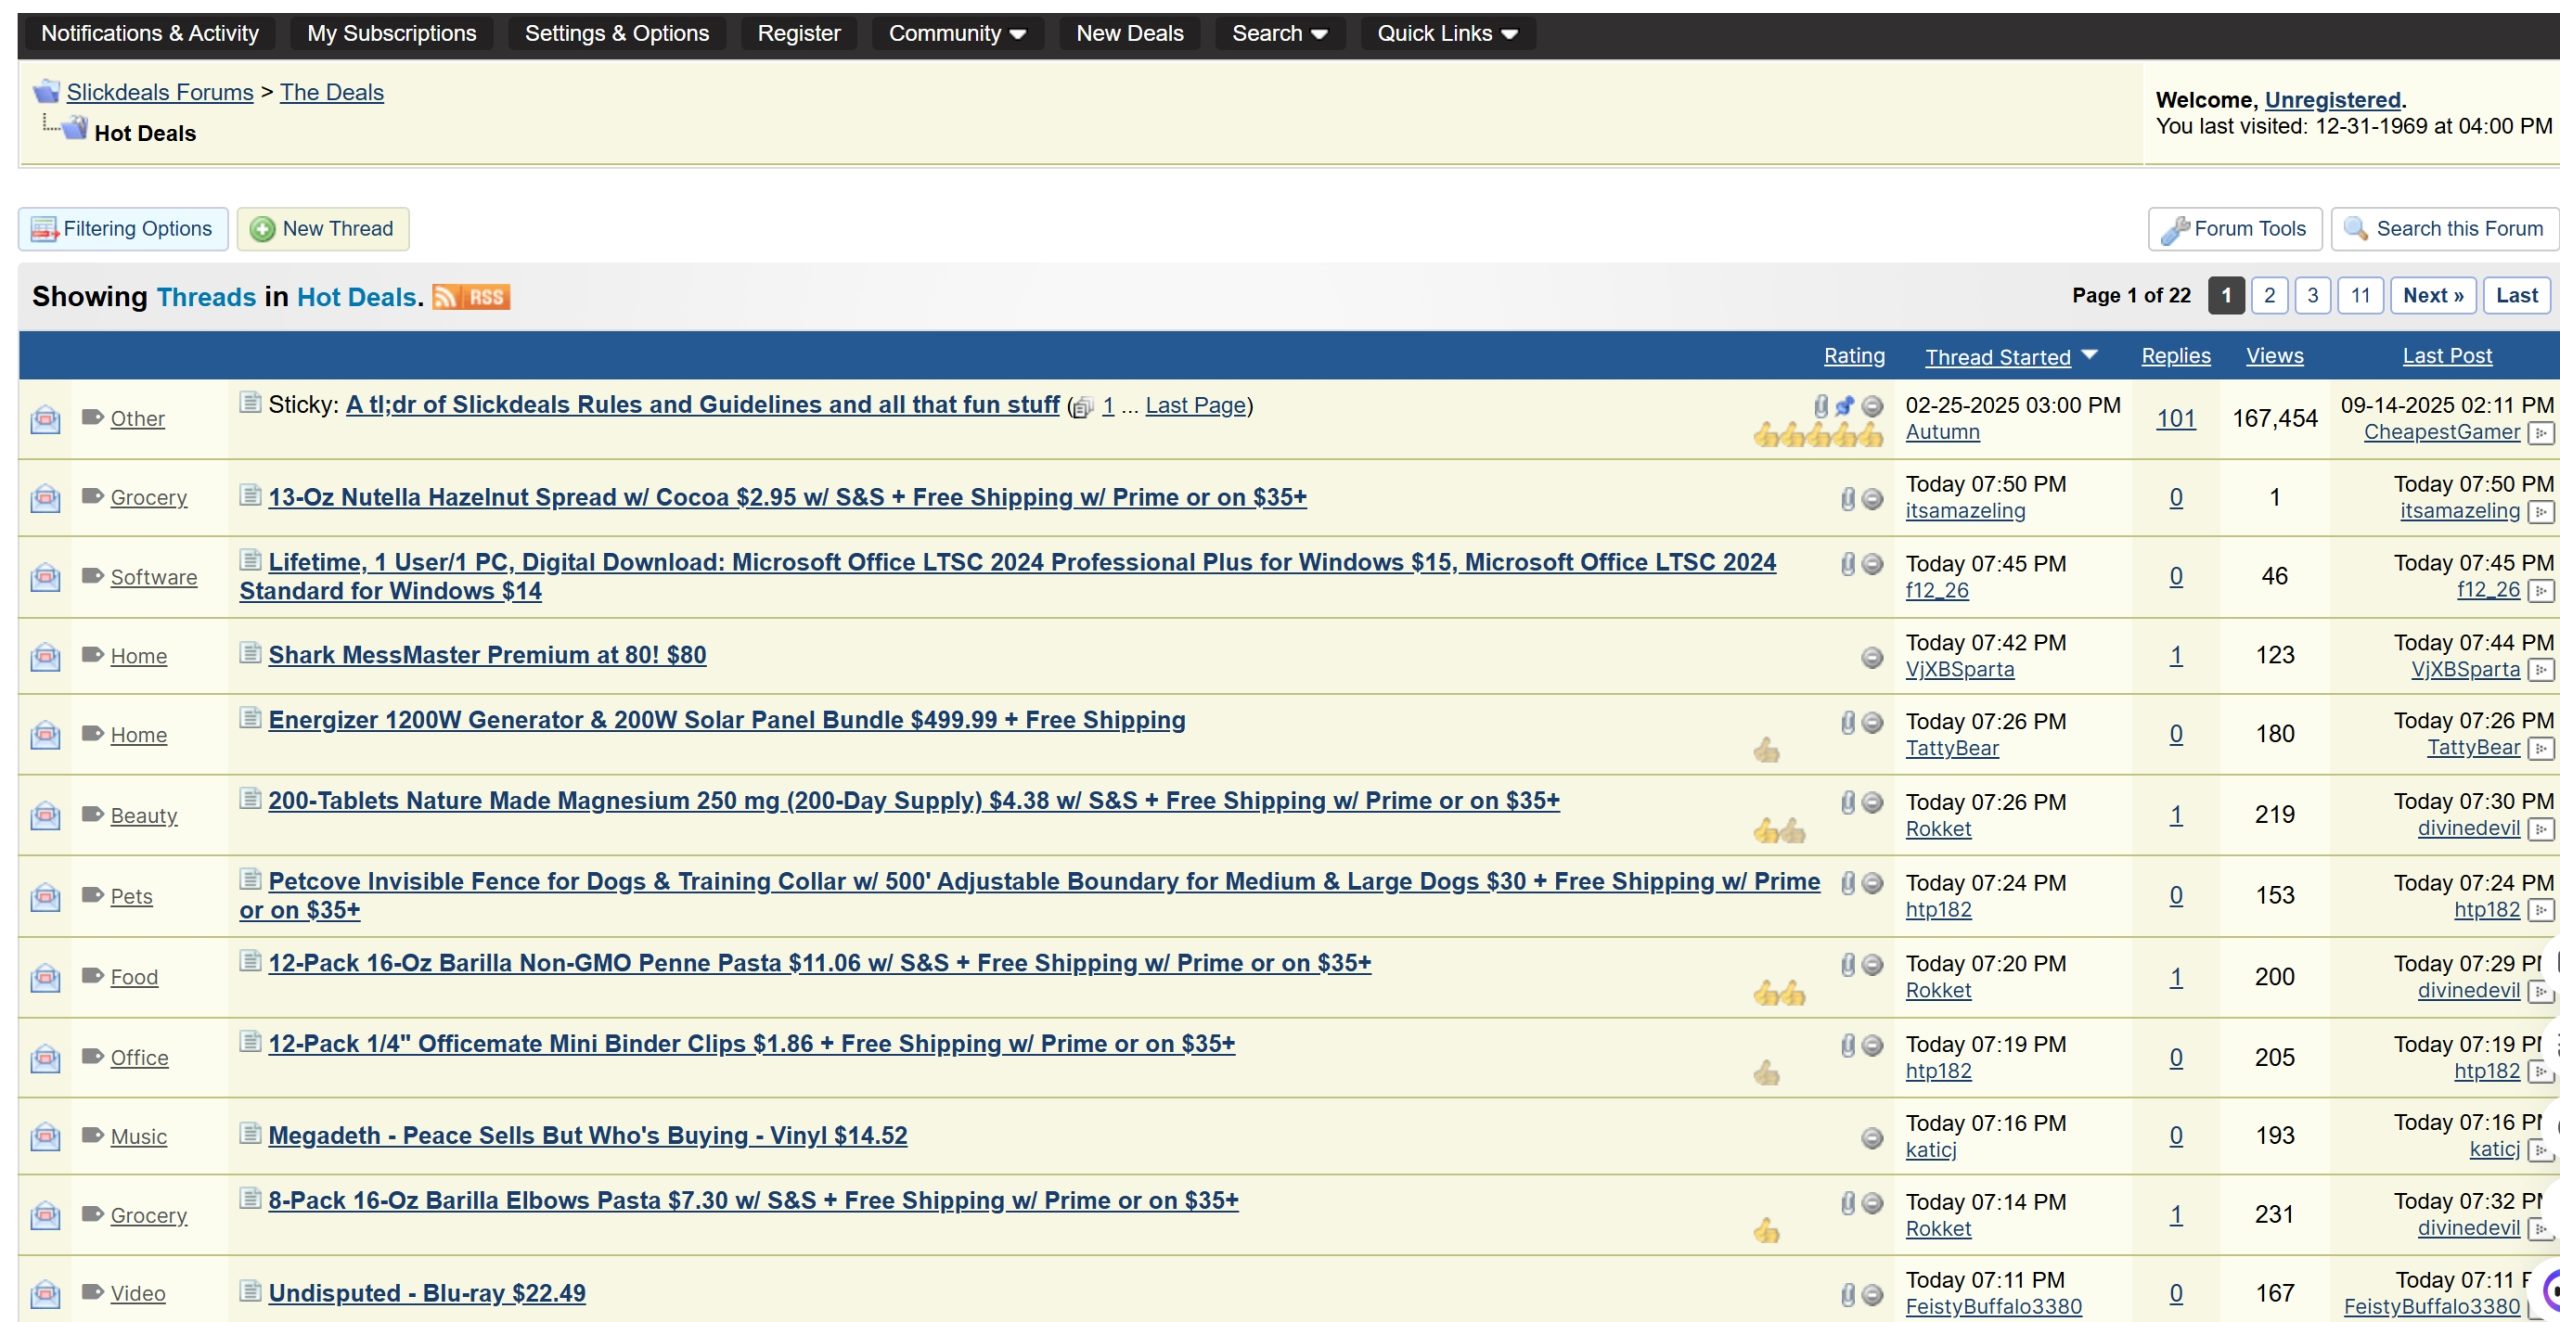Open the Energizer 1200W Generator bundle thread

pos(727,720)
